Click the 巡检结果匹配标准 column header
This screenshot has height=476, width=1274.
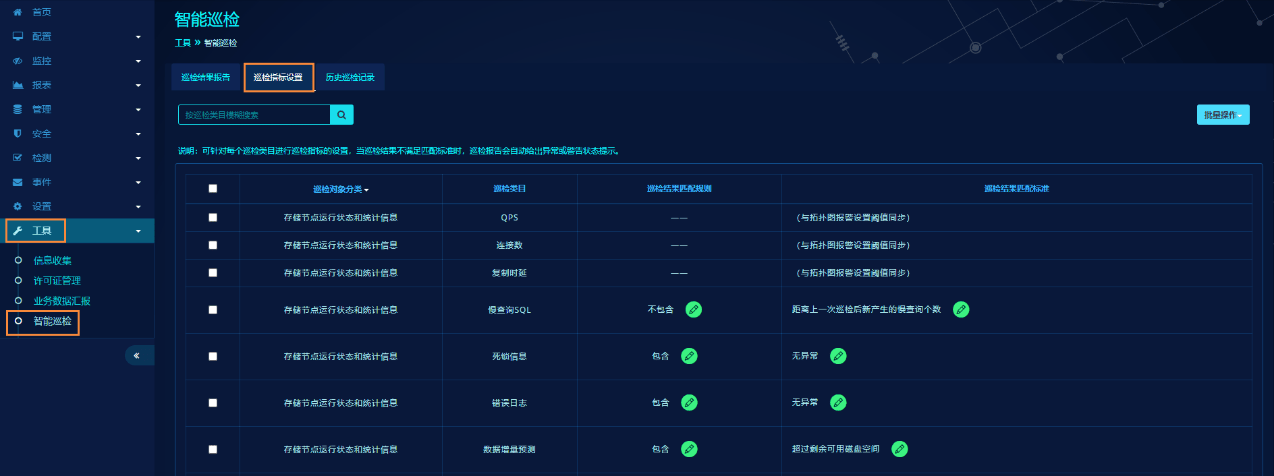pos(1016,188)
